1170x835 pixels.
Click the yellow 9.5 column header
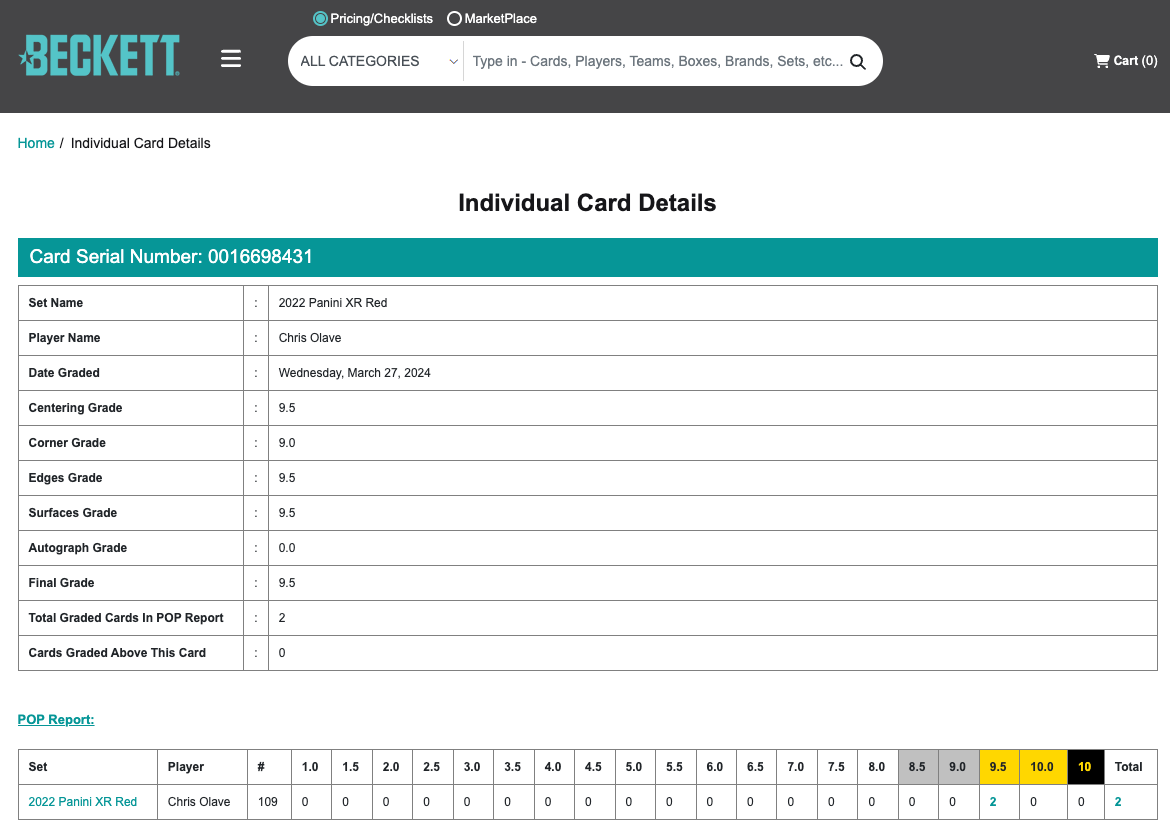click(x=998, y=767)
